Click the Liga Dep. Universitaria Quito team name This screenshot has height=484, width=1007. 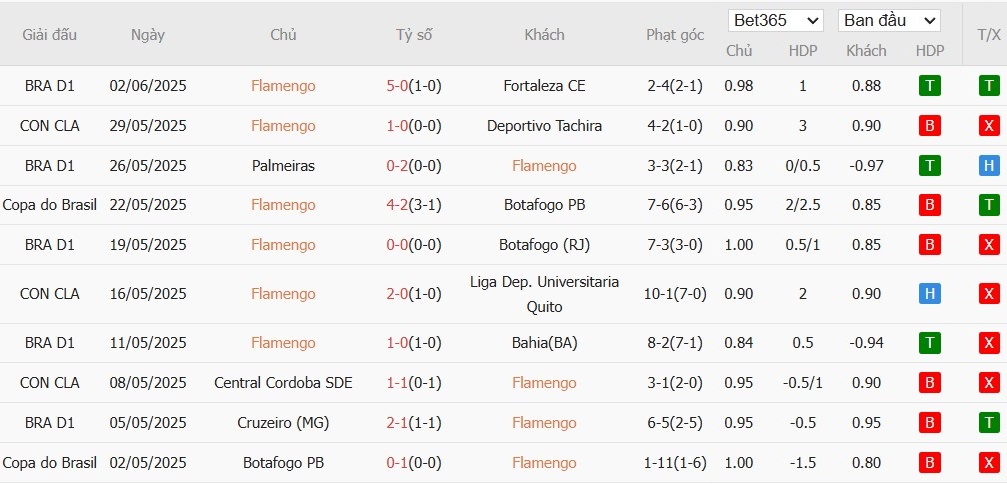(x=544, y=294)
